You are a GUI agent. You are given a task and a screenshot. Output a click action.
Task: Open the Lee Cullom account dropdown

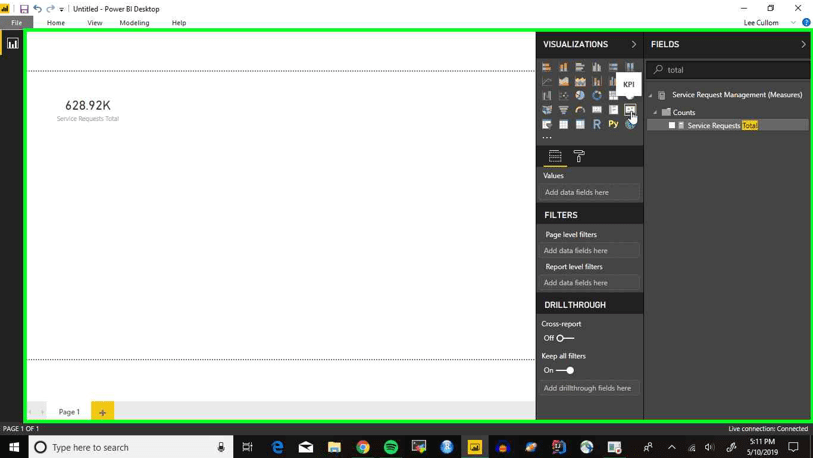793,22
